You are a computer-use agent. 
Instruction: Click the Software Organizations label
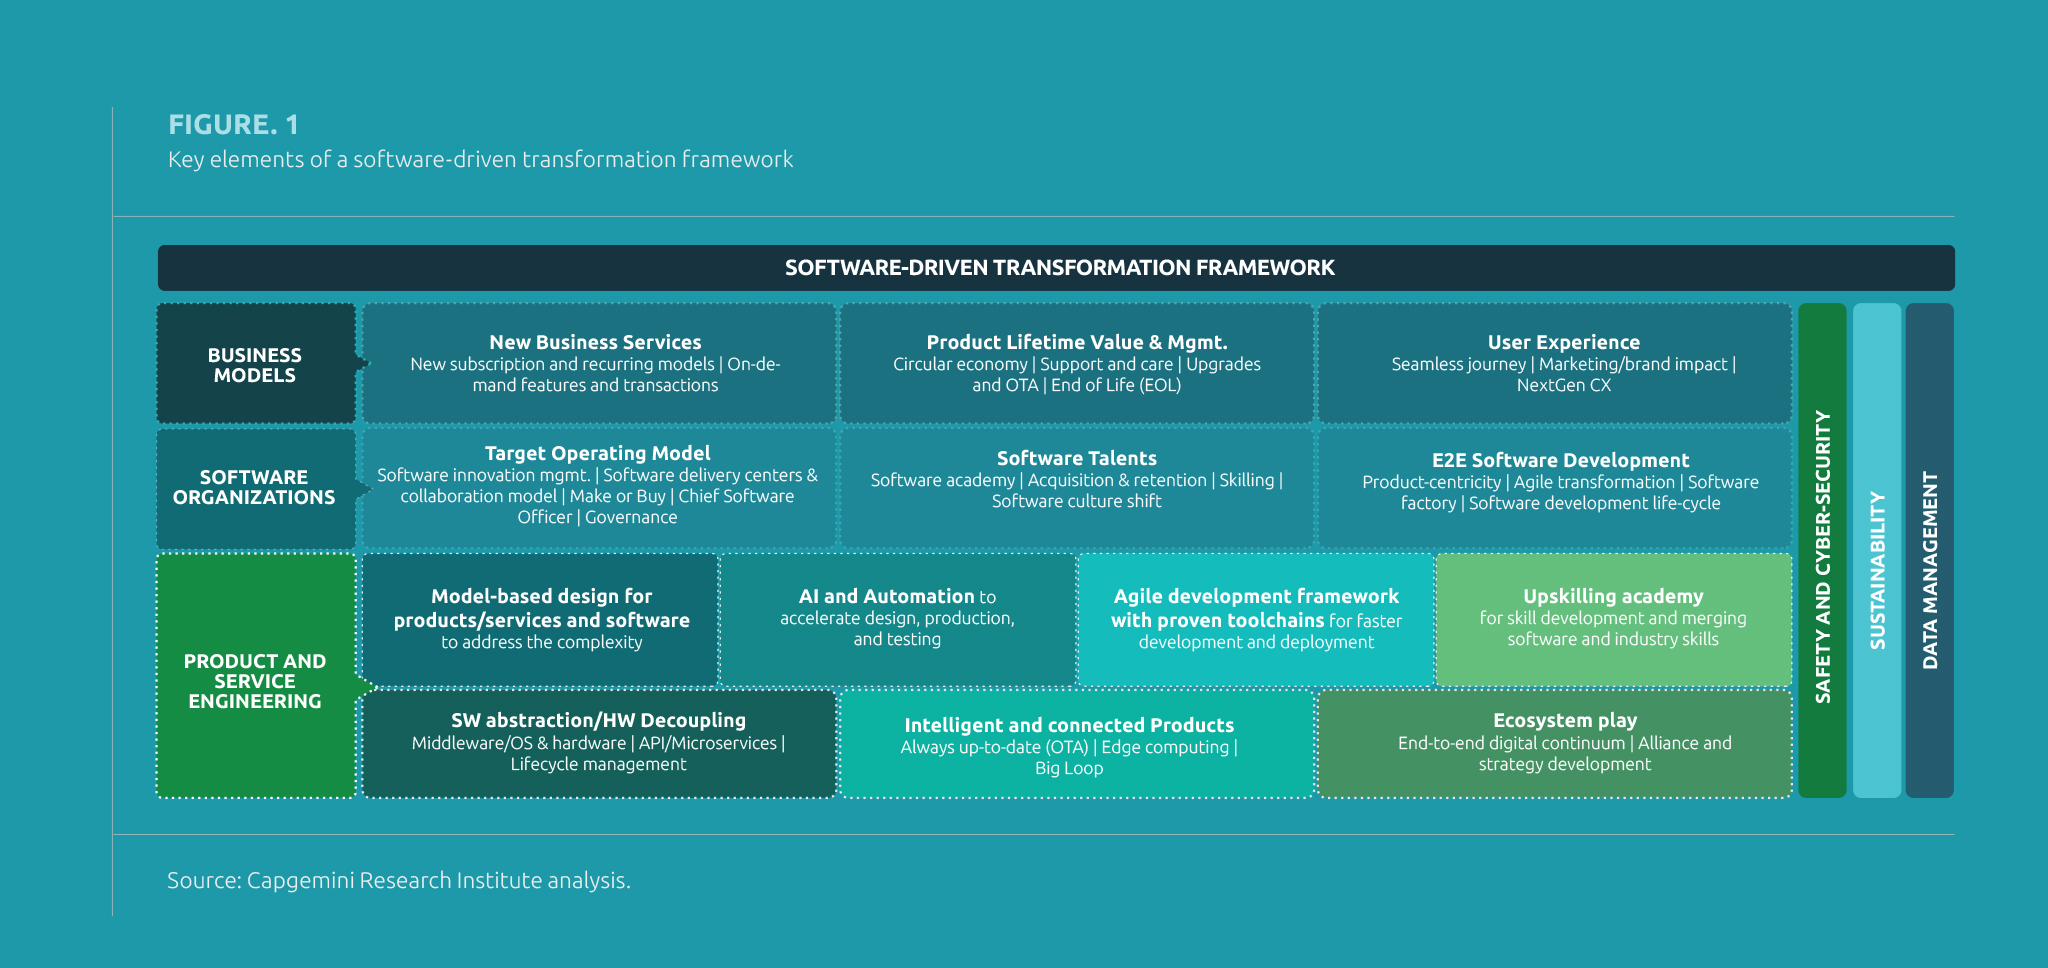[x=255, y=487]
